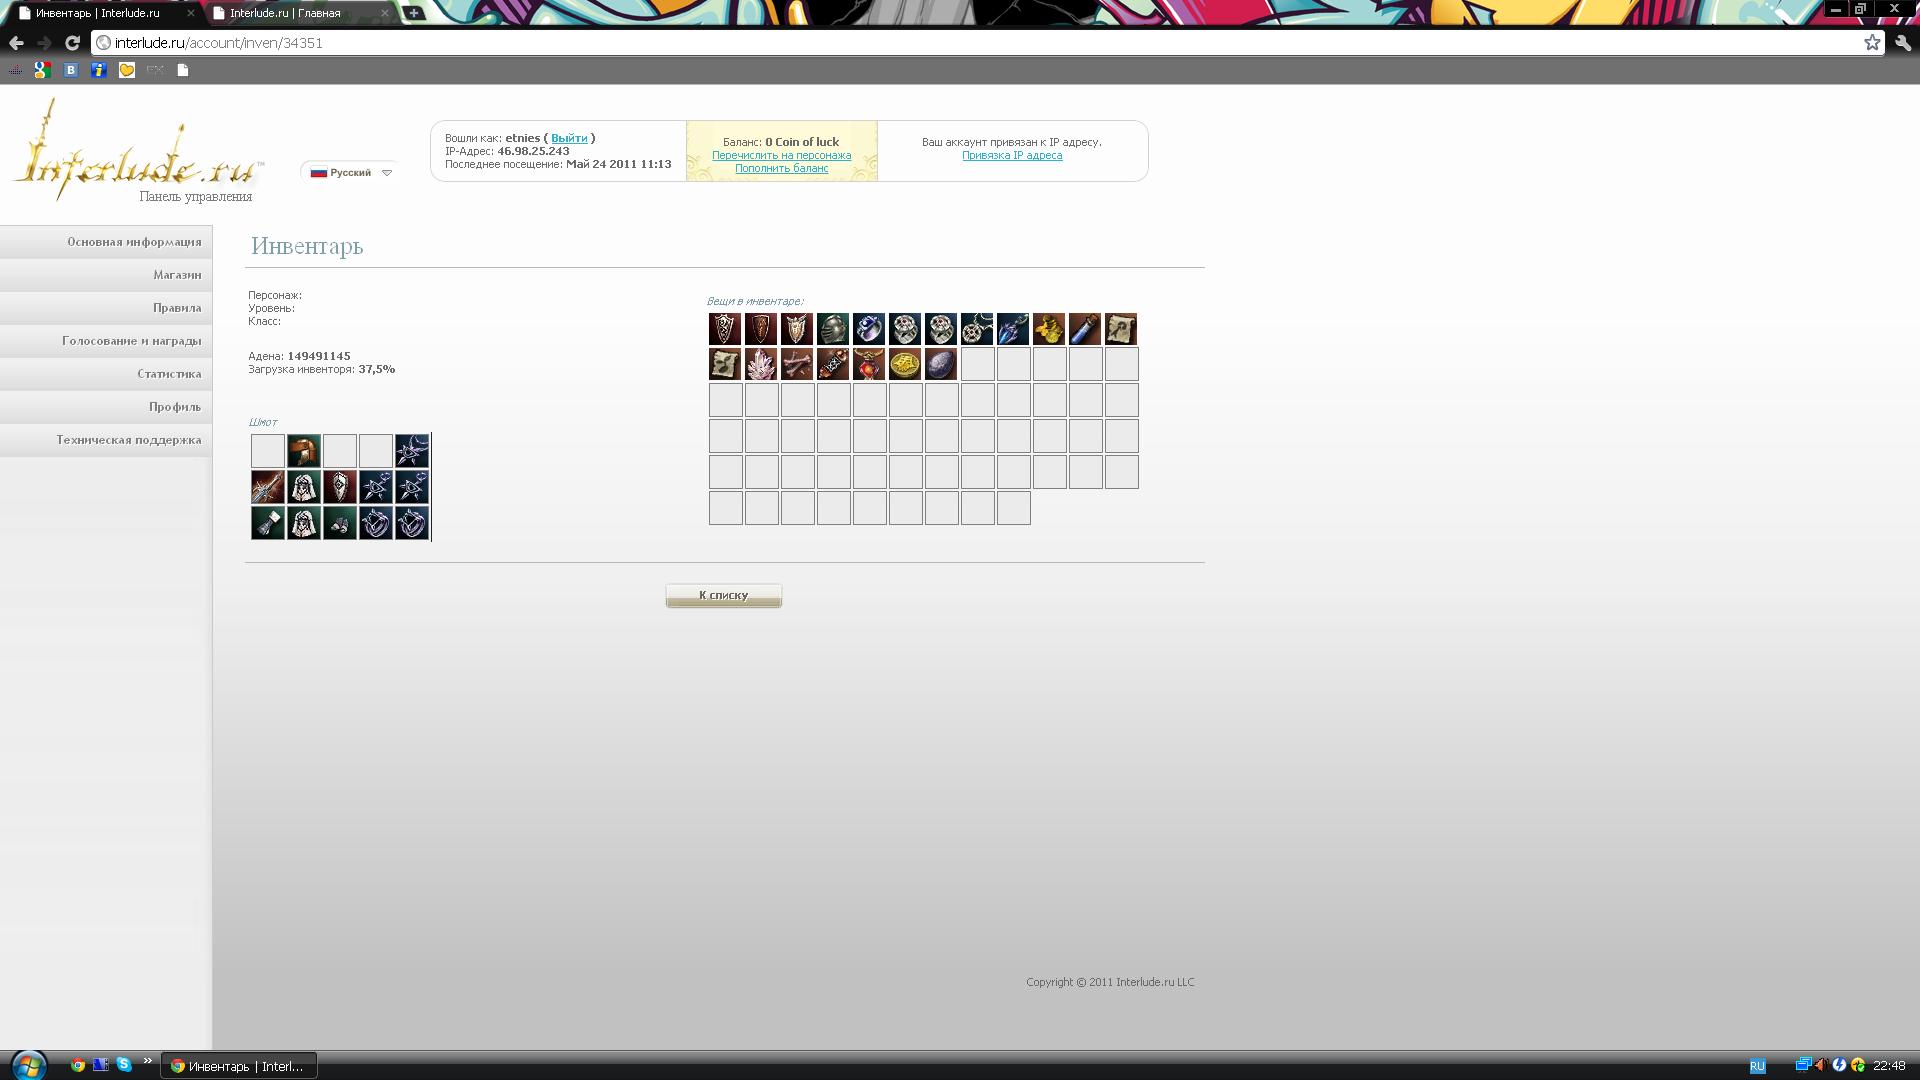Open the Русский language dropdown

point(350,173)
